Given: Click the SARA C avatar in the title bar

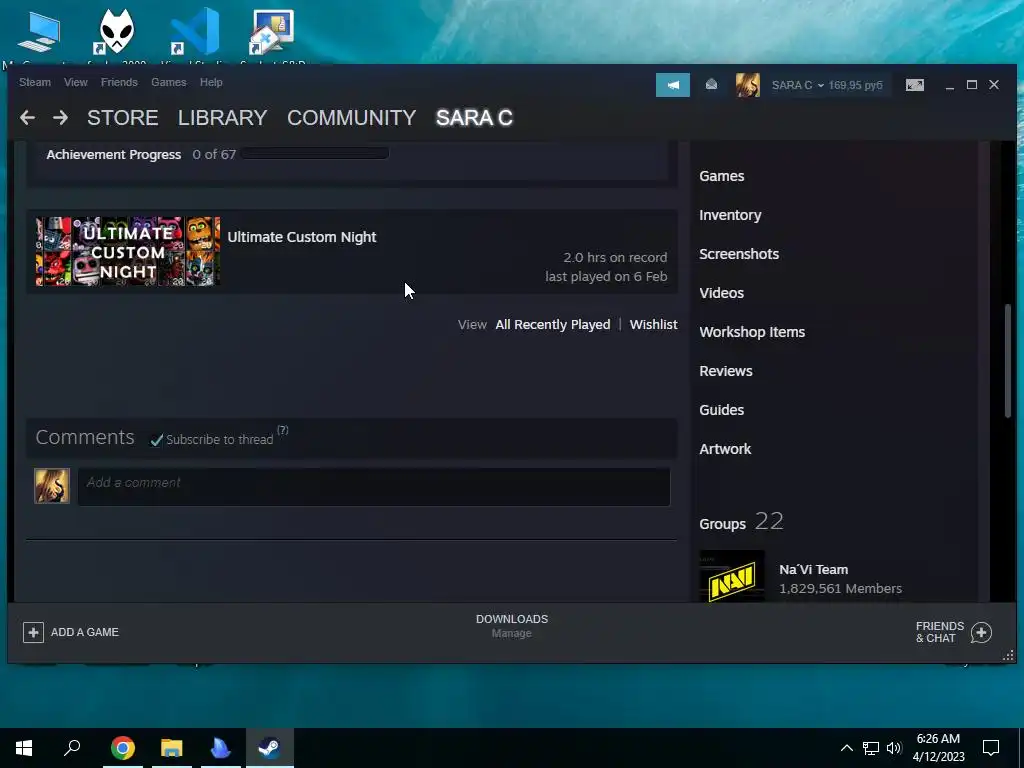Looking at the screenshot, I should (748, 85).
